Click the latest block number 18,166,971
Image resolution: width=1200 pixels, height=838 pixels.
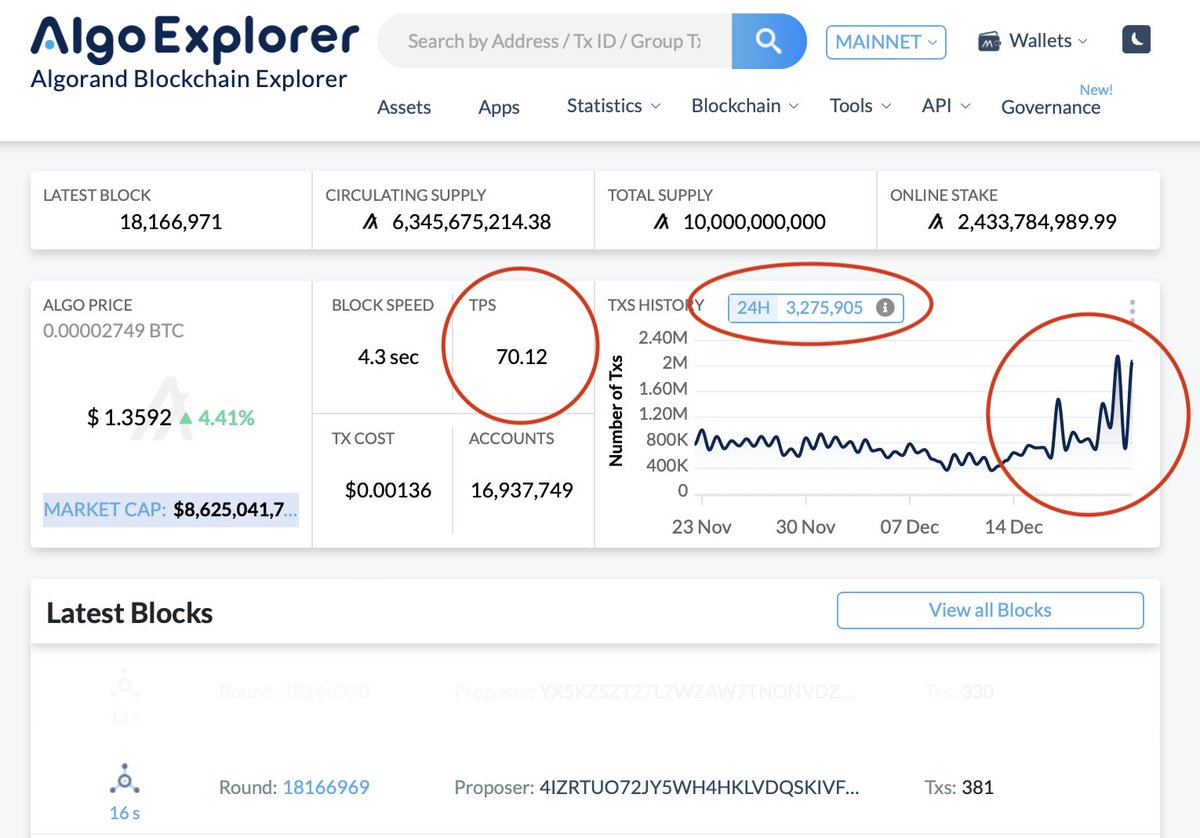coord(170,222)
